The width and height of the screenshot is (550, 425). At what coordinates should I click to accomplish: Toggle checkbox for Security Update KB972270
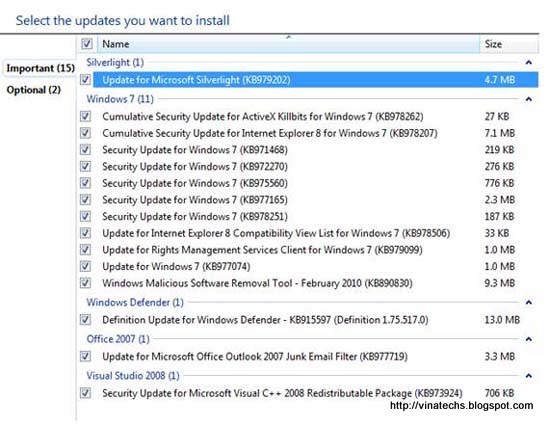(x=86, y=167)
